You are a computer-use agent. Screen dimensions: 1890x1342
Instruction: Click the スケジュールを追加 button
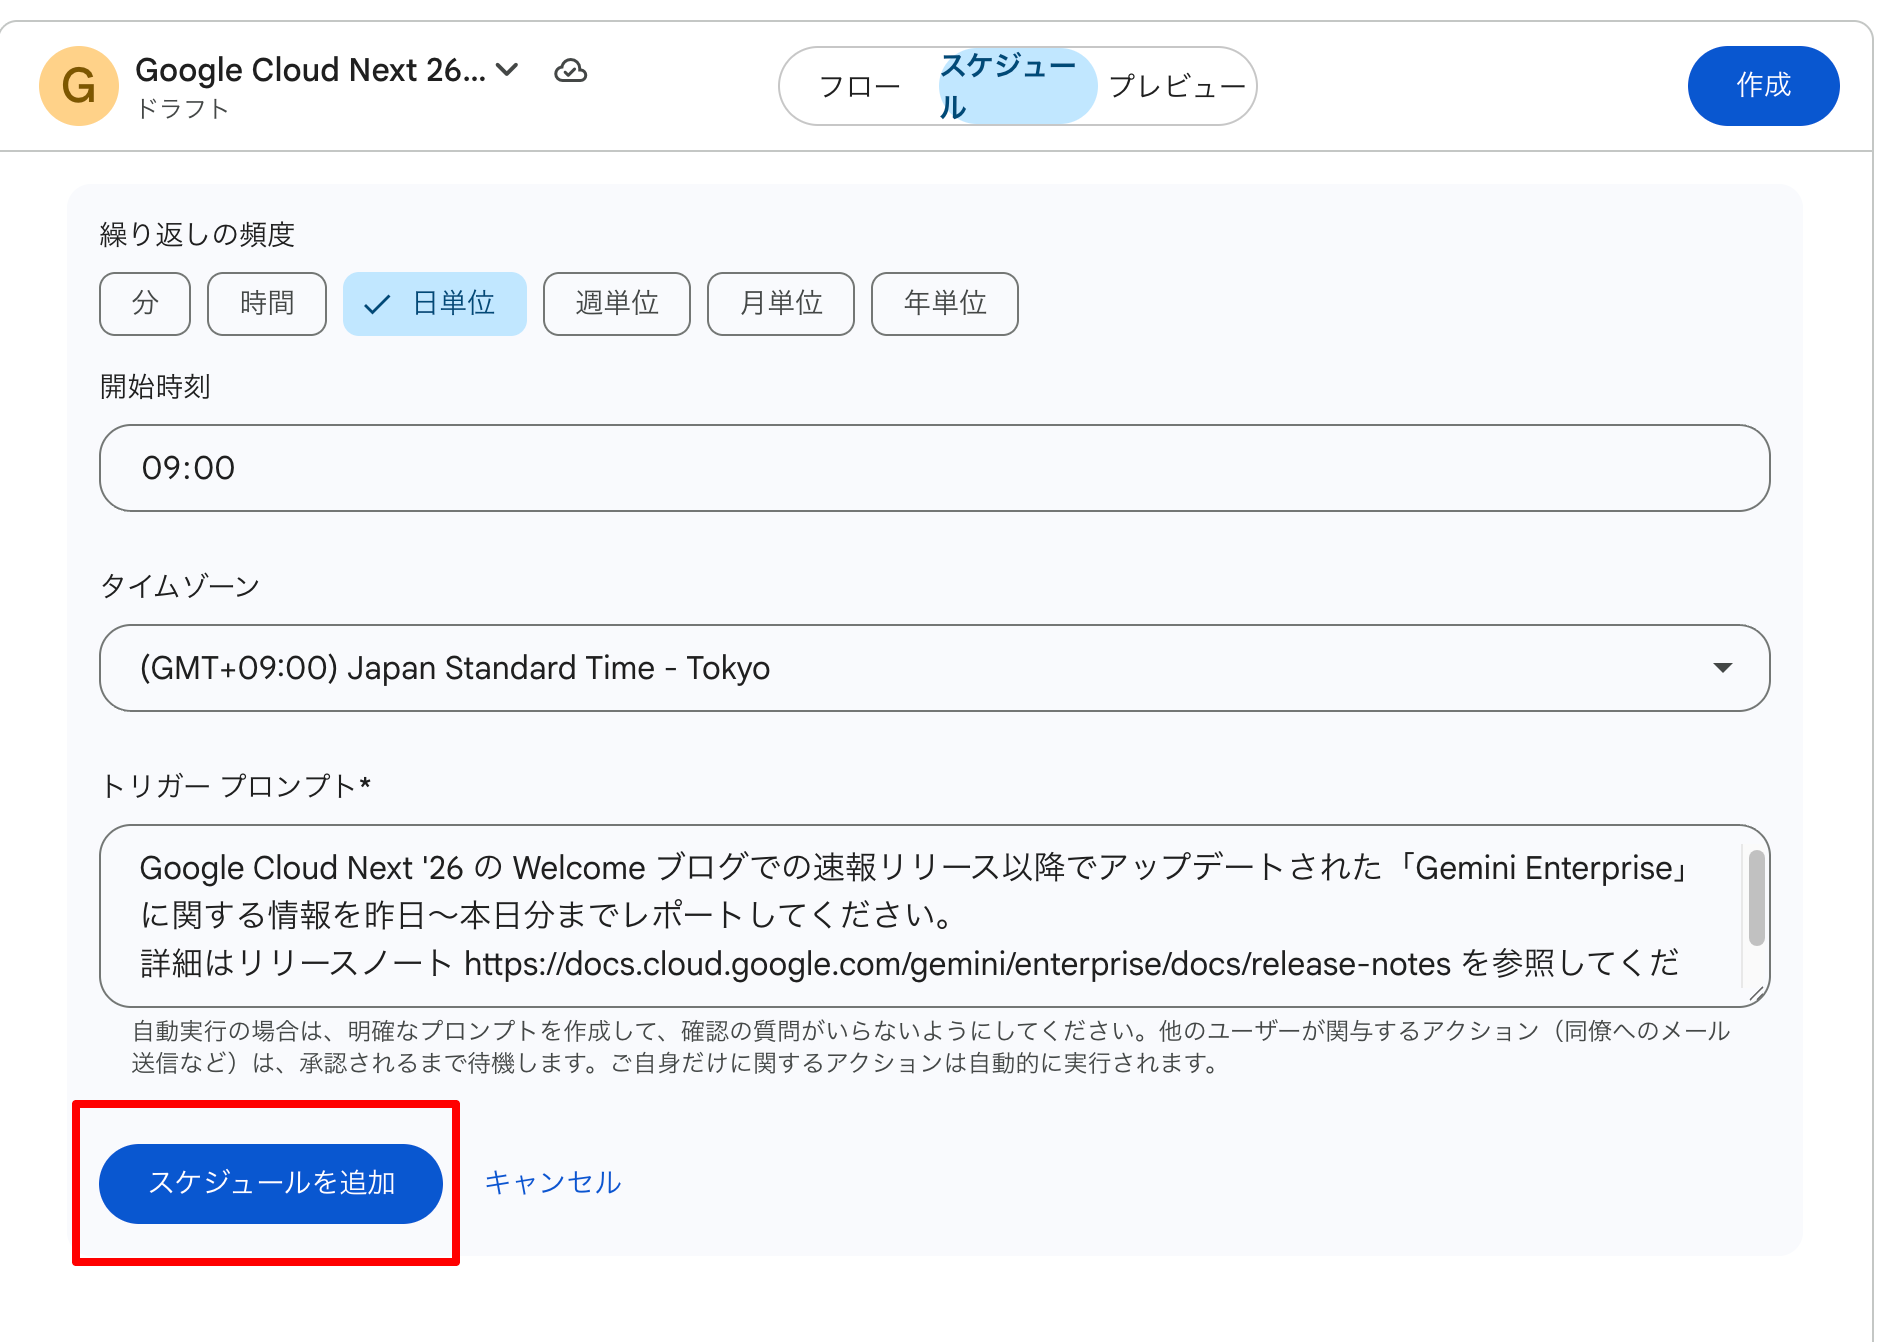(x=271, y=1183)
